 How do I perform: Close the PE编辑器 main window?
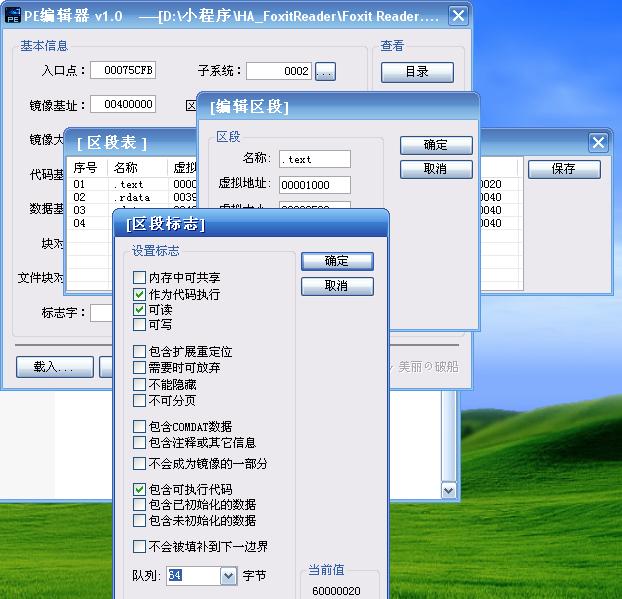(x=458, y=16)
